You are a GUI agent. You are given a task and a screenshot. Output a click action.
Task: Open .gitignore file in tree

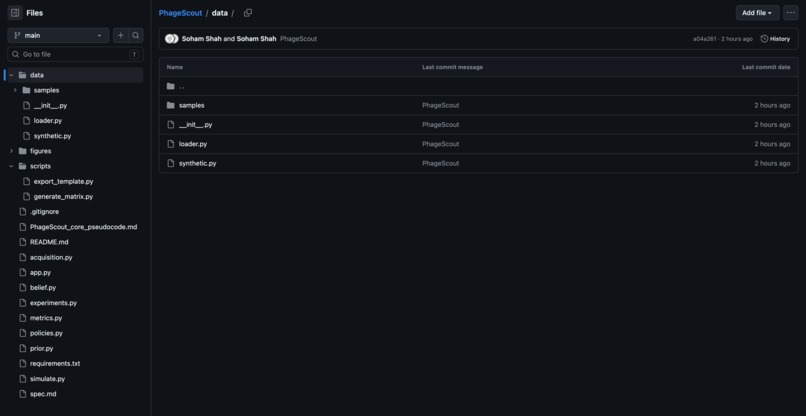click(x=44, y=212)
